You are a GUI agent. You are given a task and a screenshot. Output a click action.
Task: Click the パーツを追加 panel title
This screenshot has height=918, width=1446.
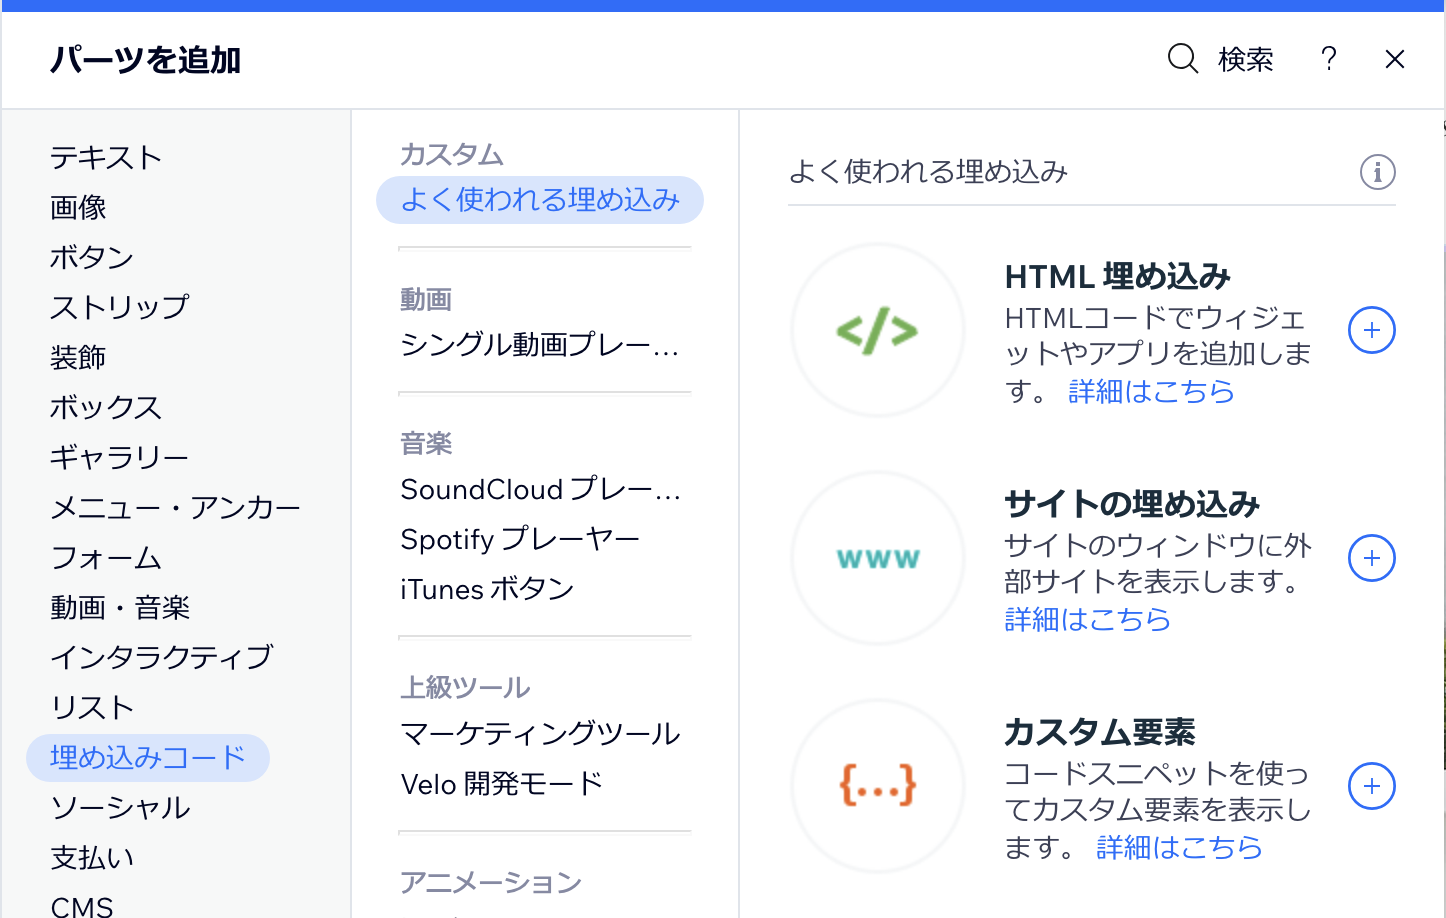146,60
